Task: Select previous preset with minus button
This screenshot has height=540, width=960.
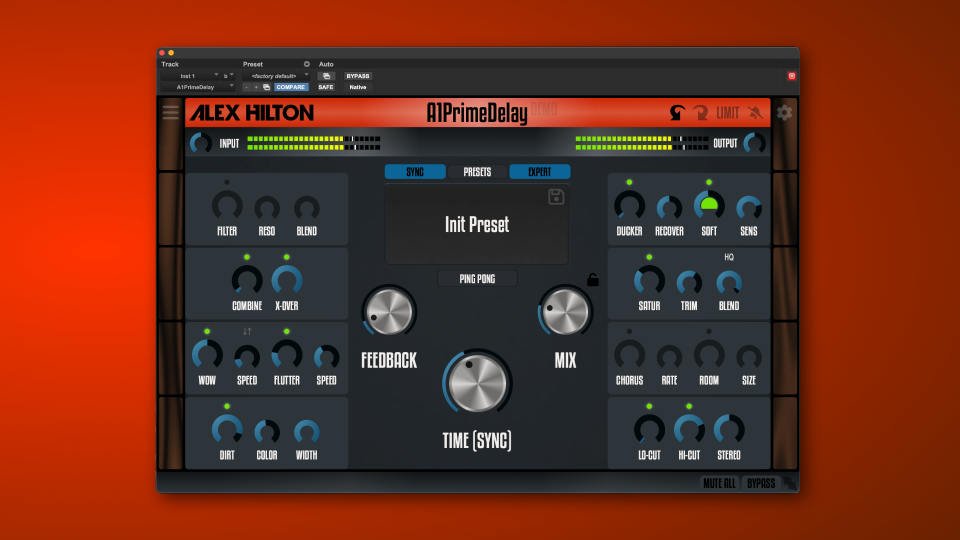Action: pyautogui.click(x=246, y=87)
